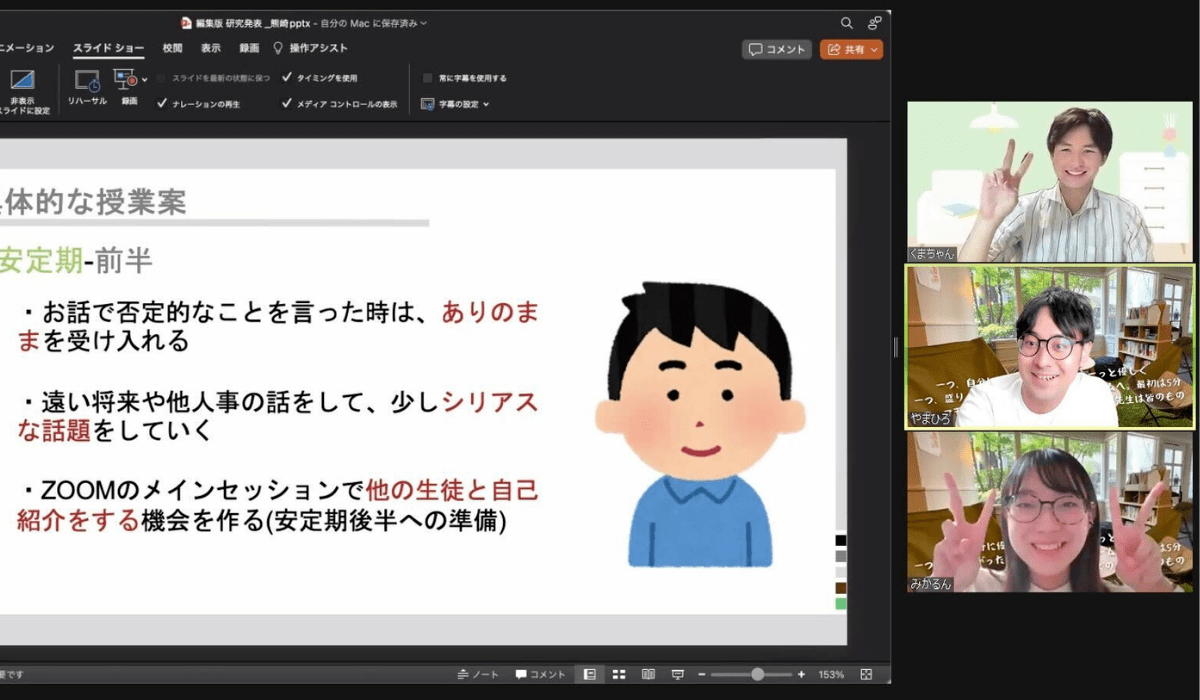Image resolution: width=1200 pixels, height=700 pixels.
Task: Enable the 常に字幕を使用する checkbox
Action: (x=428, y=78)
